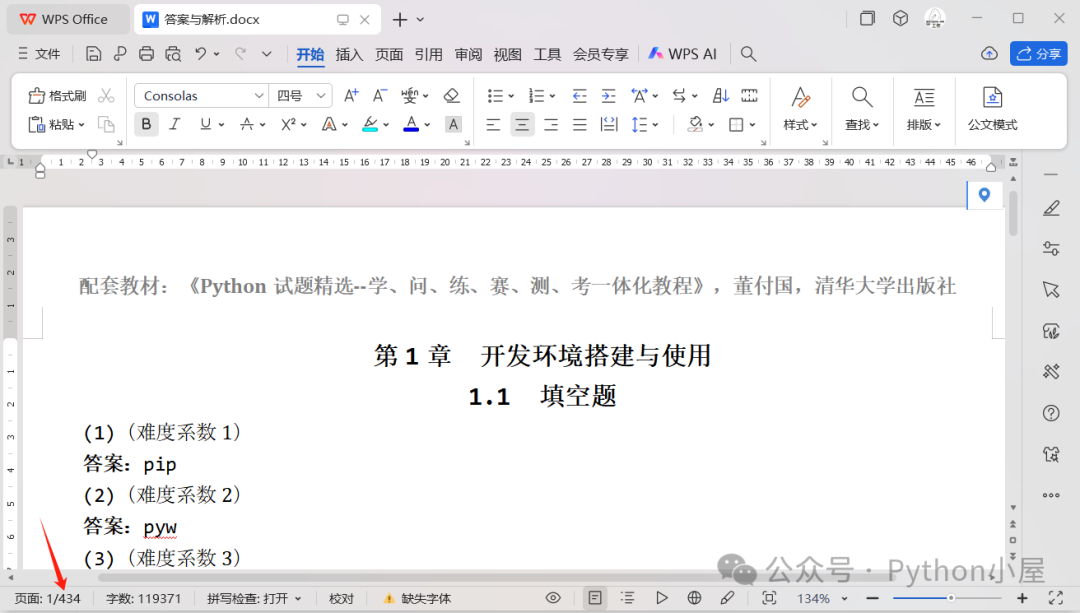This screenshot has height=613, width=1080.
Task: Toggle center alignment
Action: [x=522, y=125]
